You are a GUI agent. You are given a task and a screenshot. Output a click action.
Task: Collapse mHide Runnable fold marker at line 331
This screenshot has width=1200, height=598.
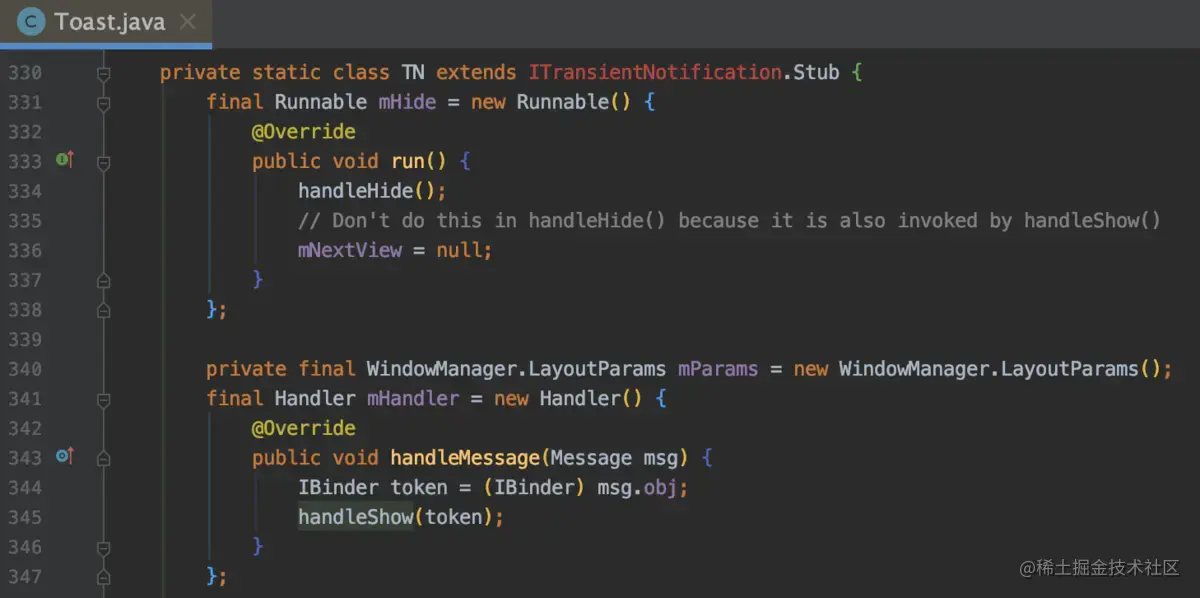tap(103, 102)
